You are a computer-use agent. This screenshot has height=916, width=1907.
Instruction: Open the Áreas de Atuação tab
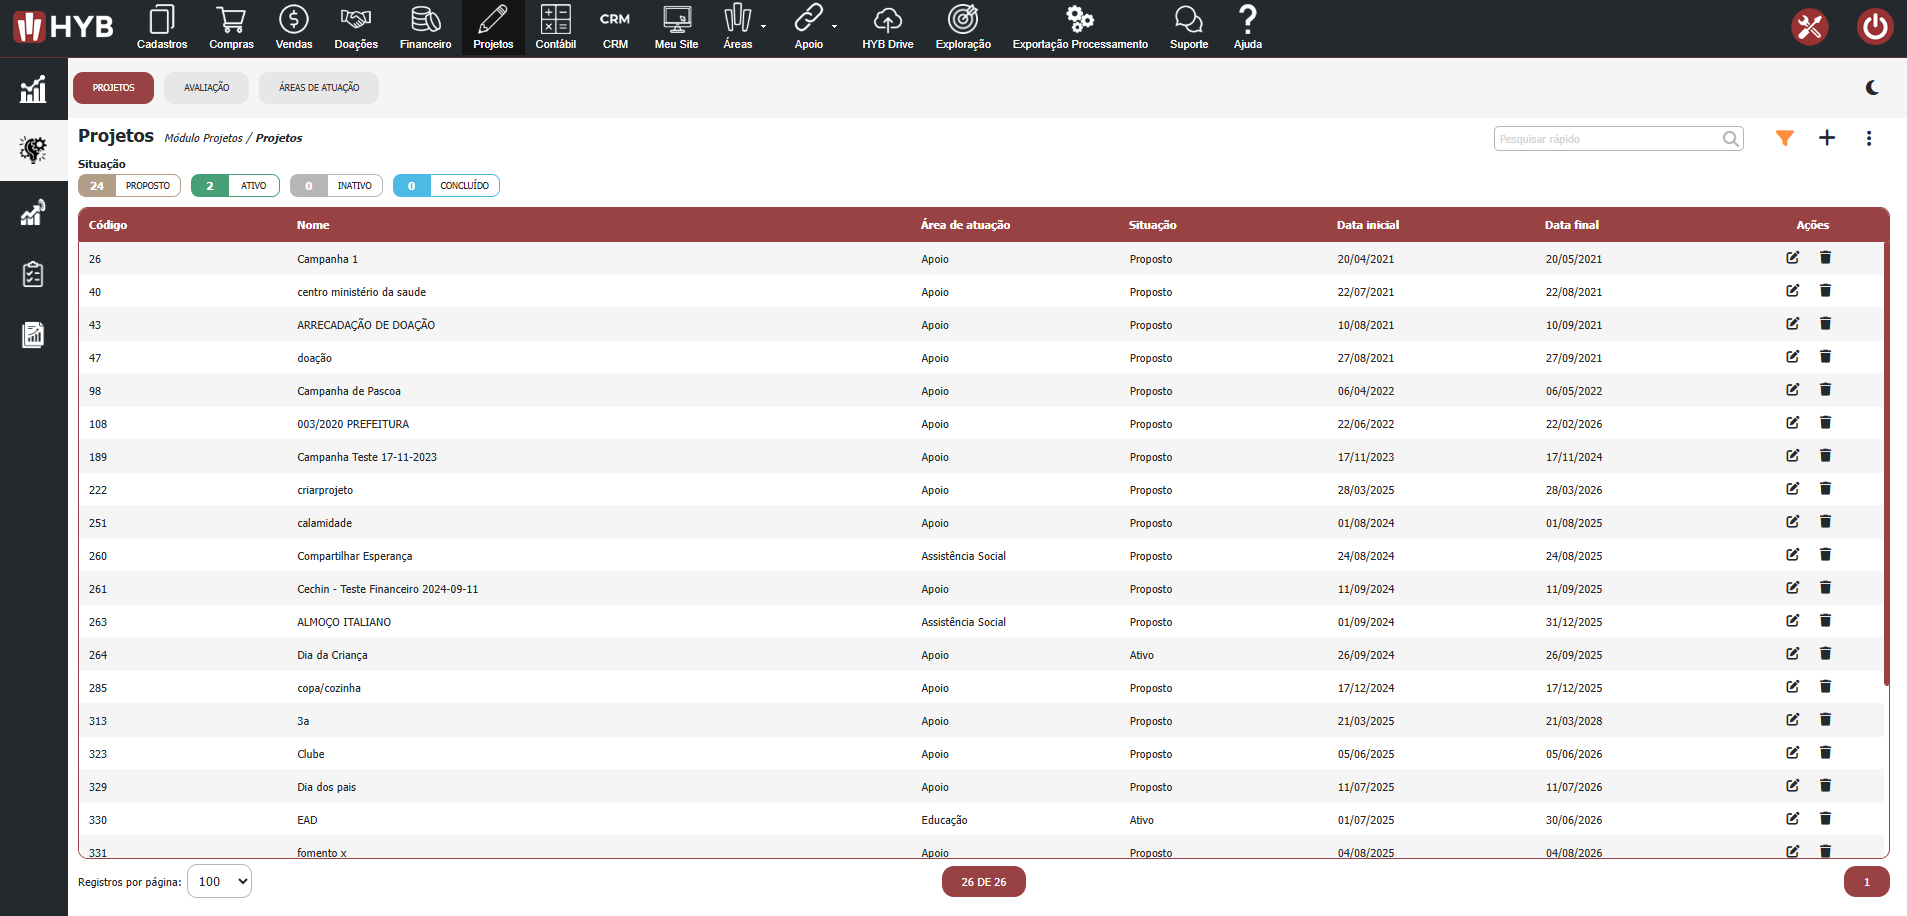pyautogui.click(x=319, y=88)
